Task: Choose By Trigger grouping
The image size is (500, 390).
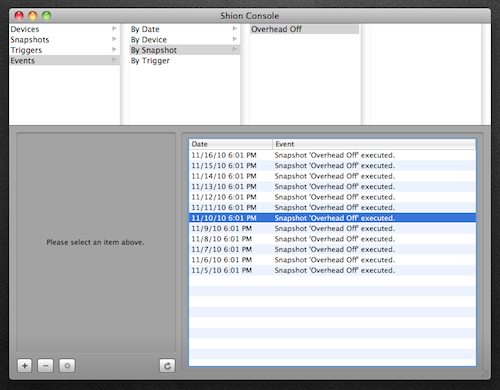Action: pyautogui.click(x=185, y=60)
